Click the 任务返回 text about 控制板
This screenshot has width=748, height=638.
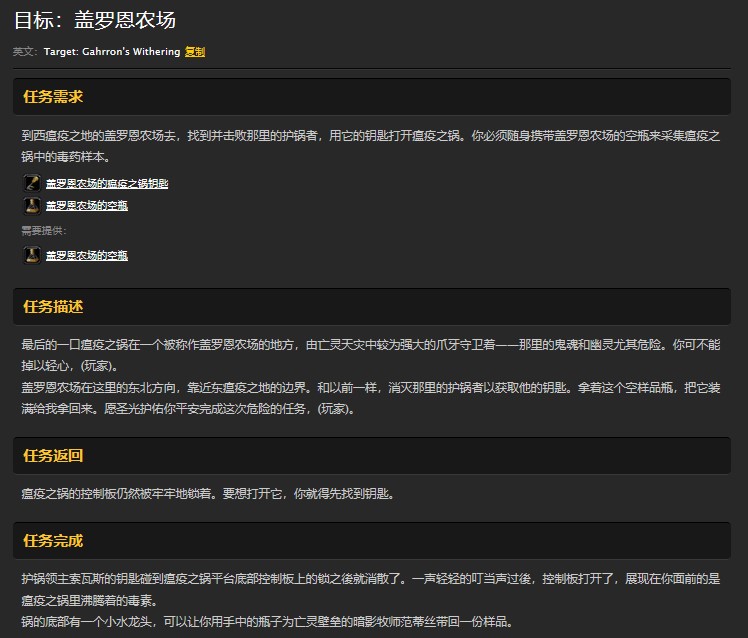(x=207, y=494)
